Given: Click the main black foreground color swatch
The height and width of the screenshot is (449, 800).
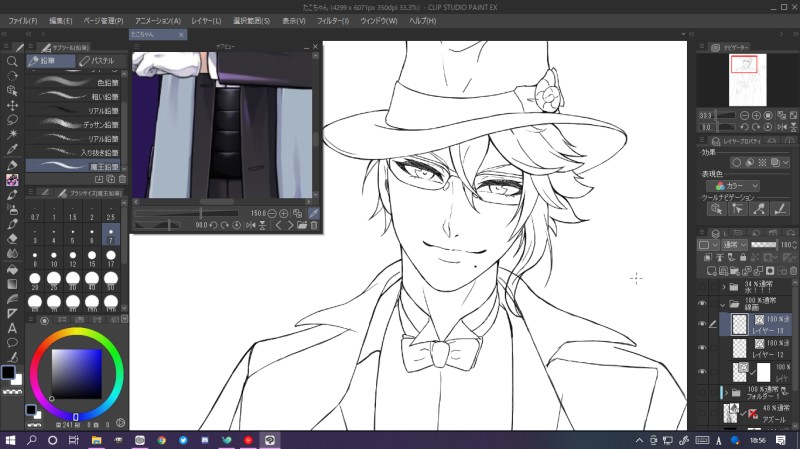Looking at the screenshot, I should [x=8, y=372].
